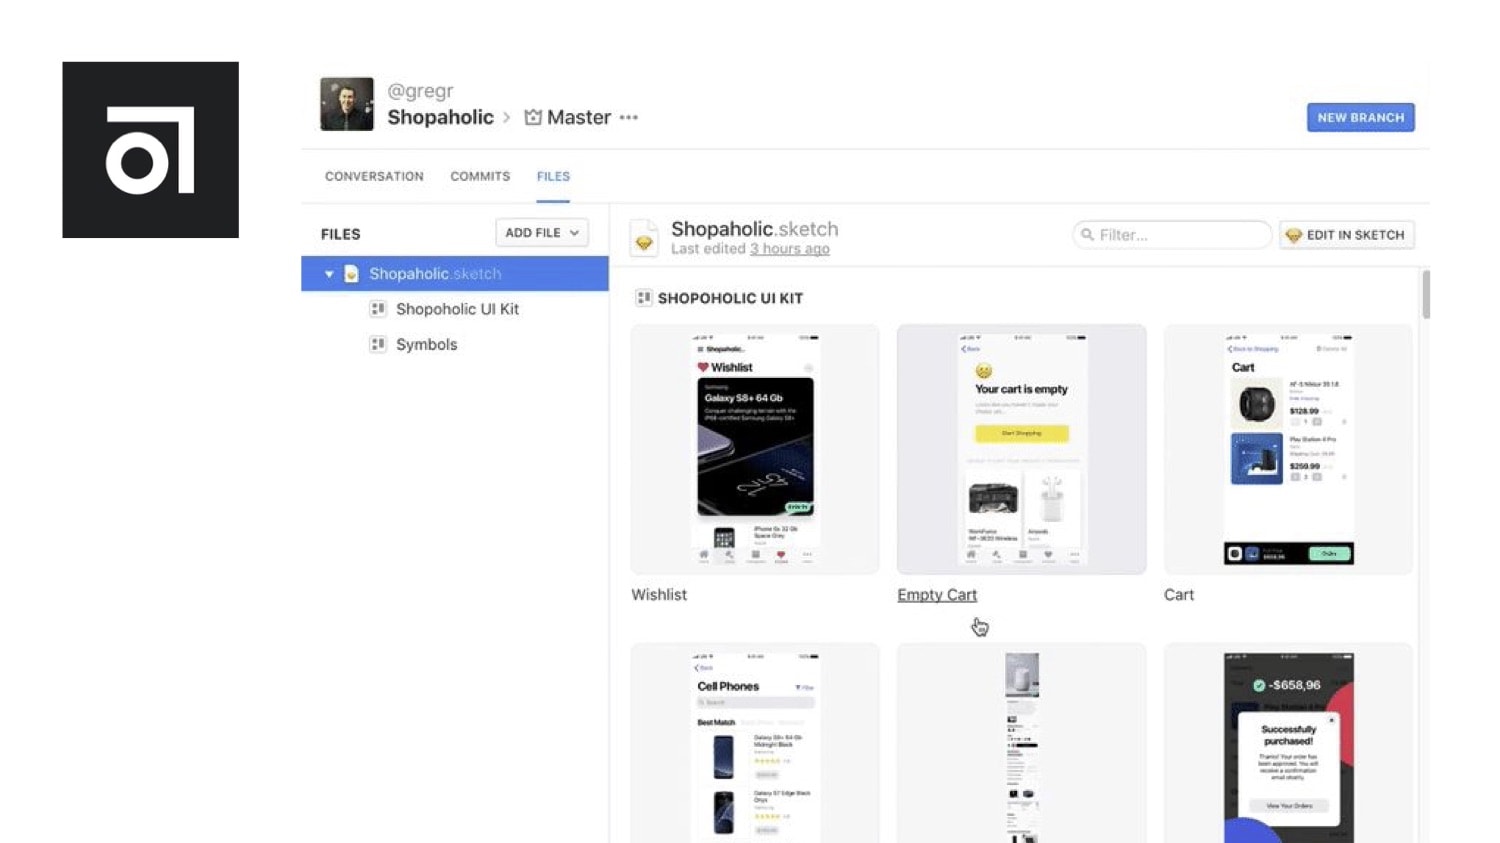
Task: Click the grid icon beside SHOPOHOLIC UI KIT heading
Action: (x=644, y=298)
